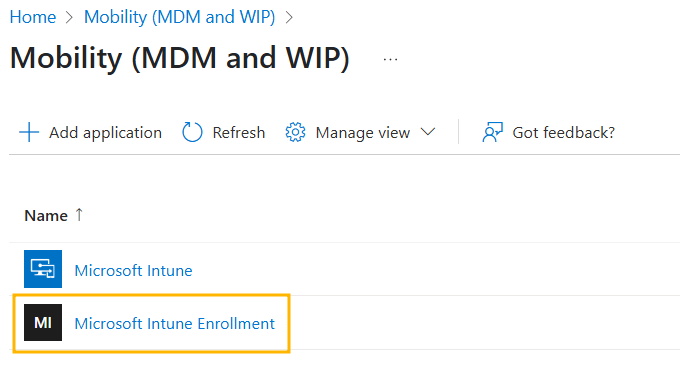Open the ellipsis menu beside page title

pos(390,59)
